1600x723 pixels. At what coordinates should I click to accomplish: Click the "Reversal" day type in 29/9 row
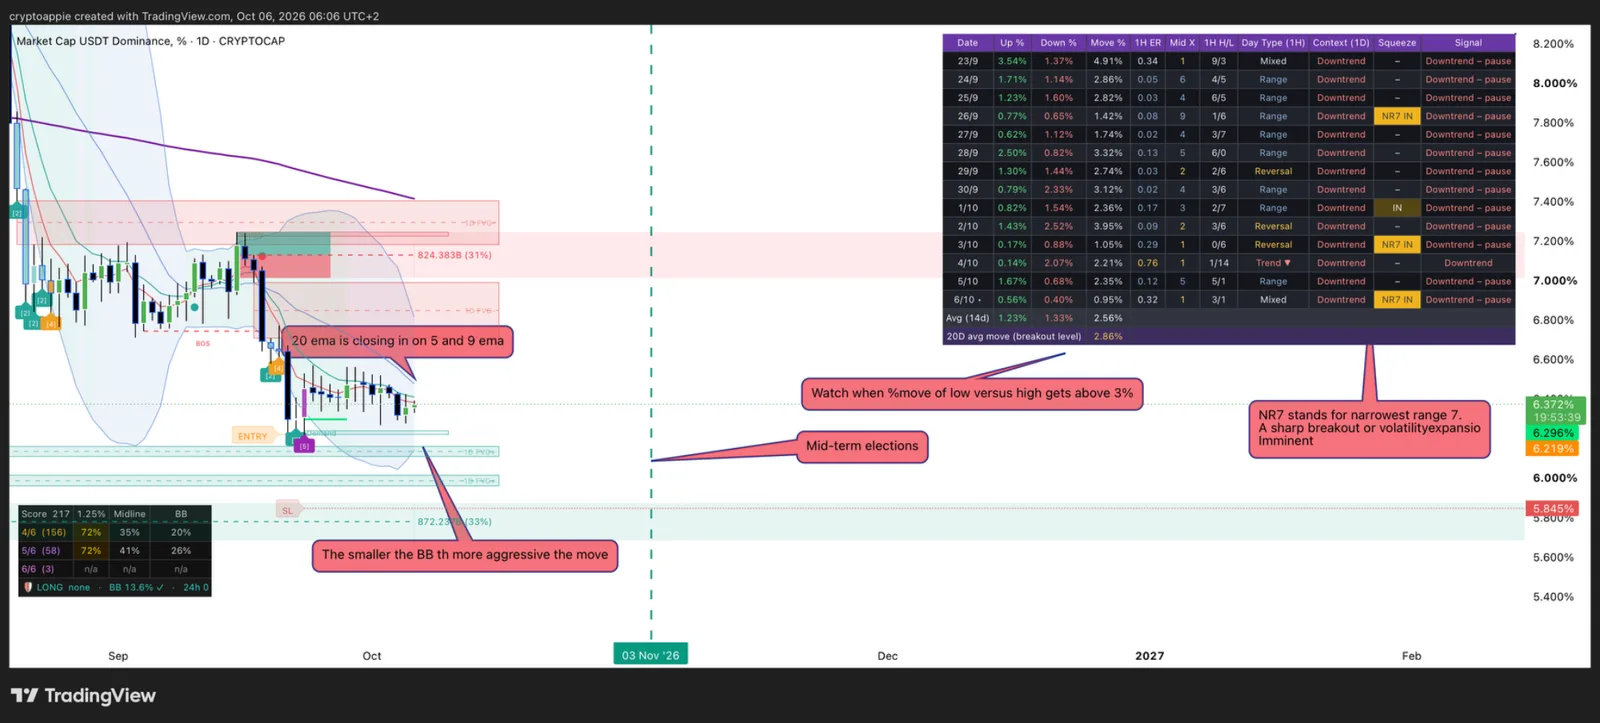1273,171
